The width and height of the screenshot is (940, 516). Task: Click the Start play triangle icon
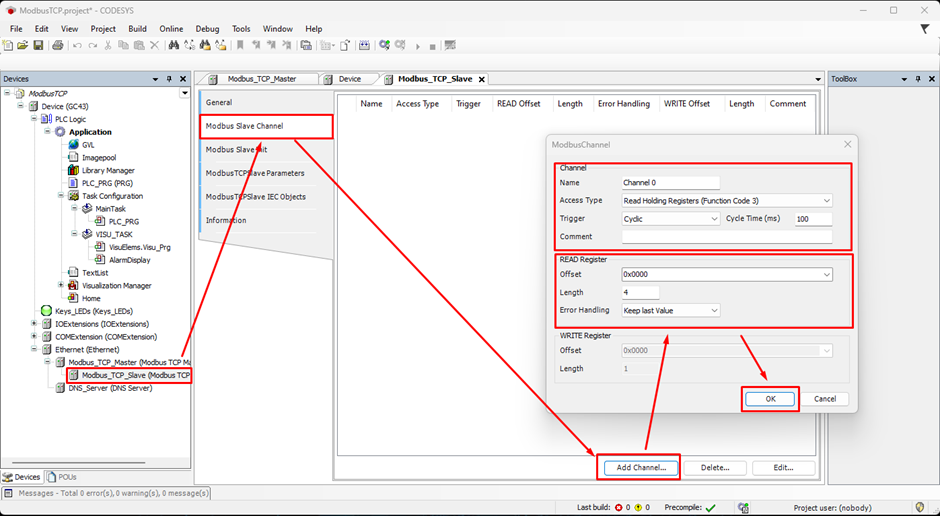coord(418,46)
